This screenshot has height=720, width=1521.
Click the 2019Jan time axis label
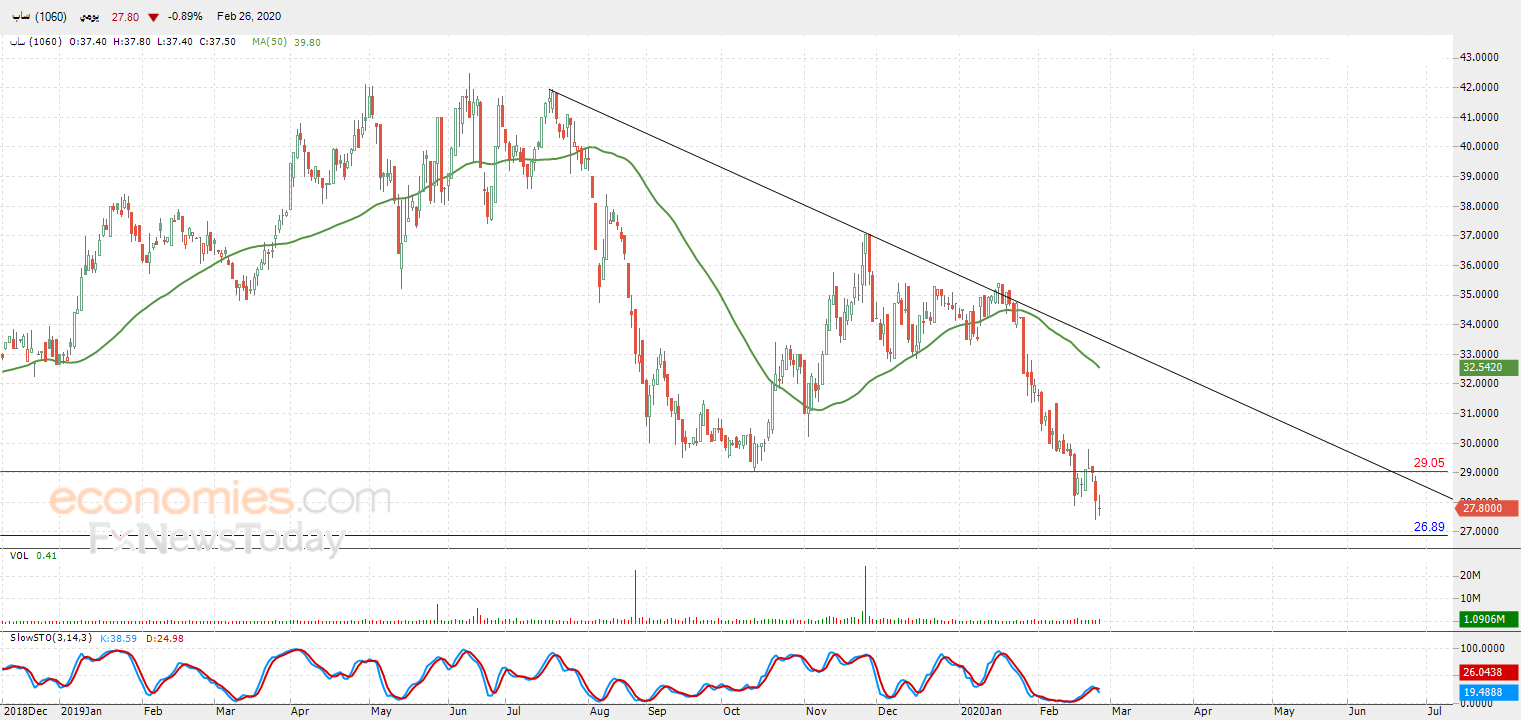pos(80,711)
